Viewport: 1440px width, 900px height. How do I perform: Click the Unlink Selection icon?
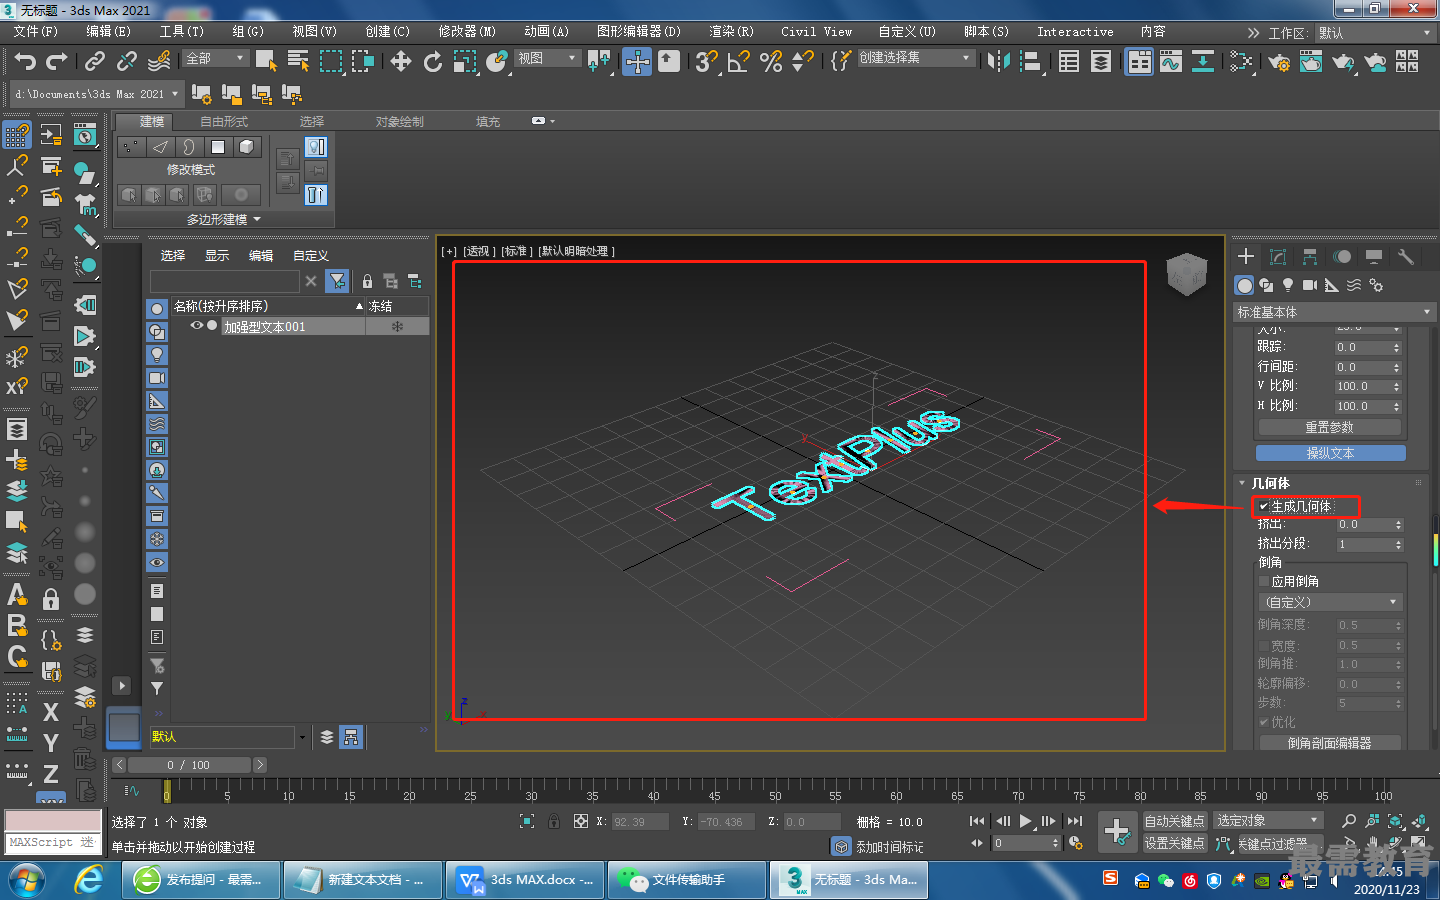tap(127, 62)
